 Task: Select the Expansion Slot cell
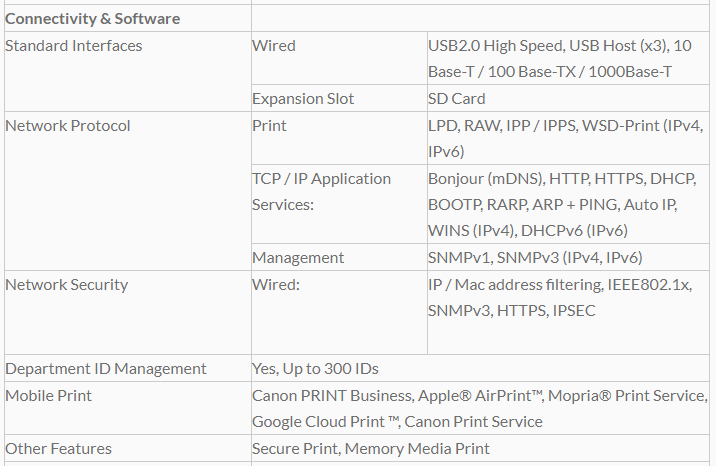303,98
